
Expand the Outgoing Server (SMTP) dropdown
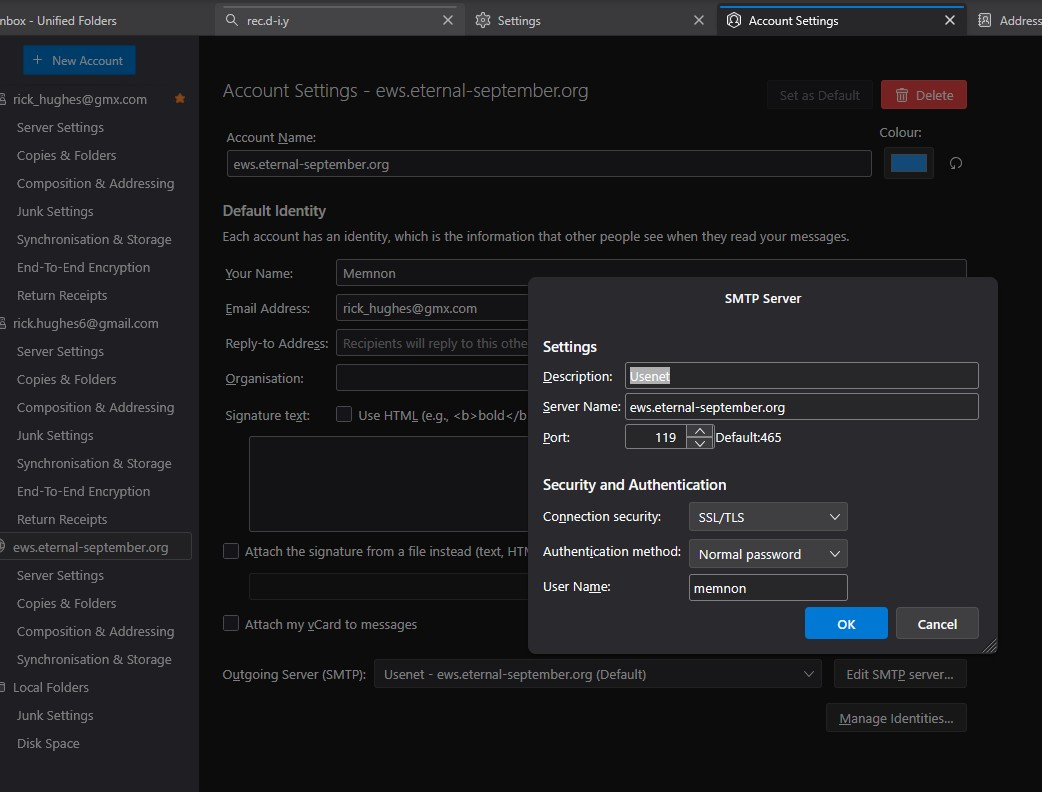(x=597, y=675)
